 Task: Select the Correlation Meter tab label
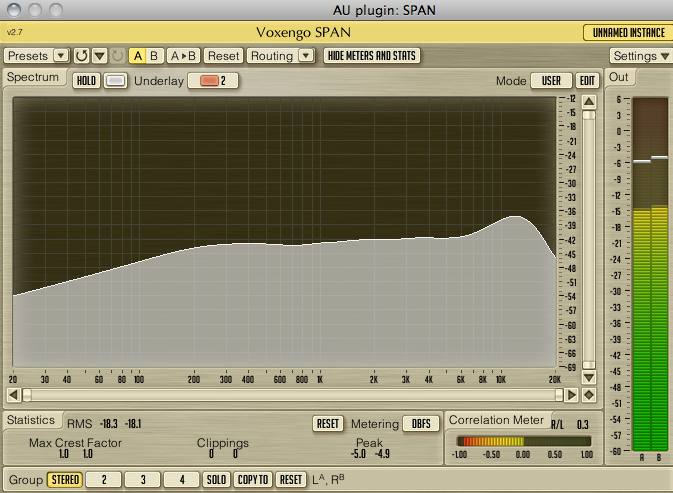(496, 420)
